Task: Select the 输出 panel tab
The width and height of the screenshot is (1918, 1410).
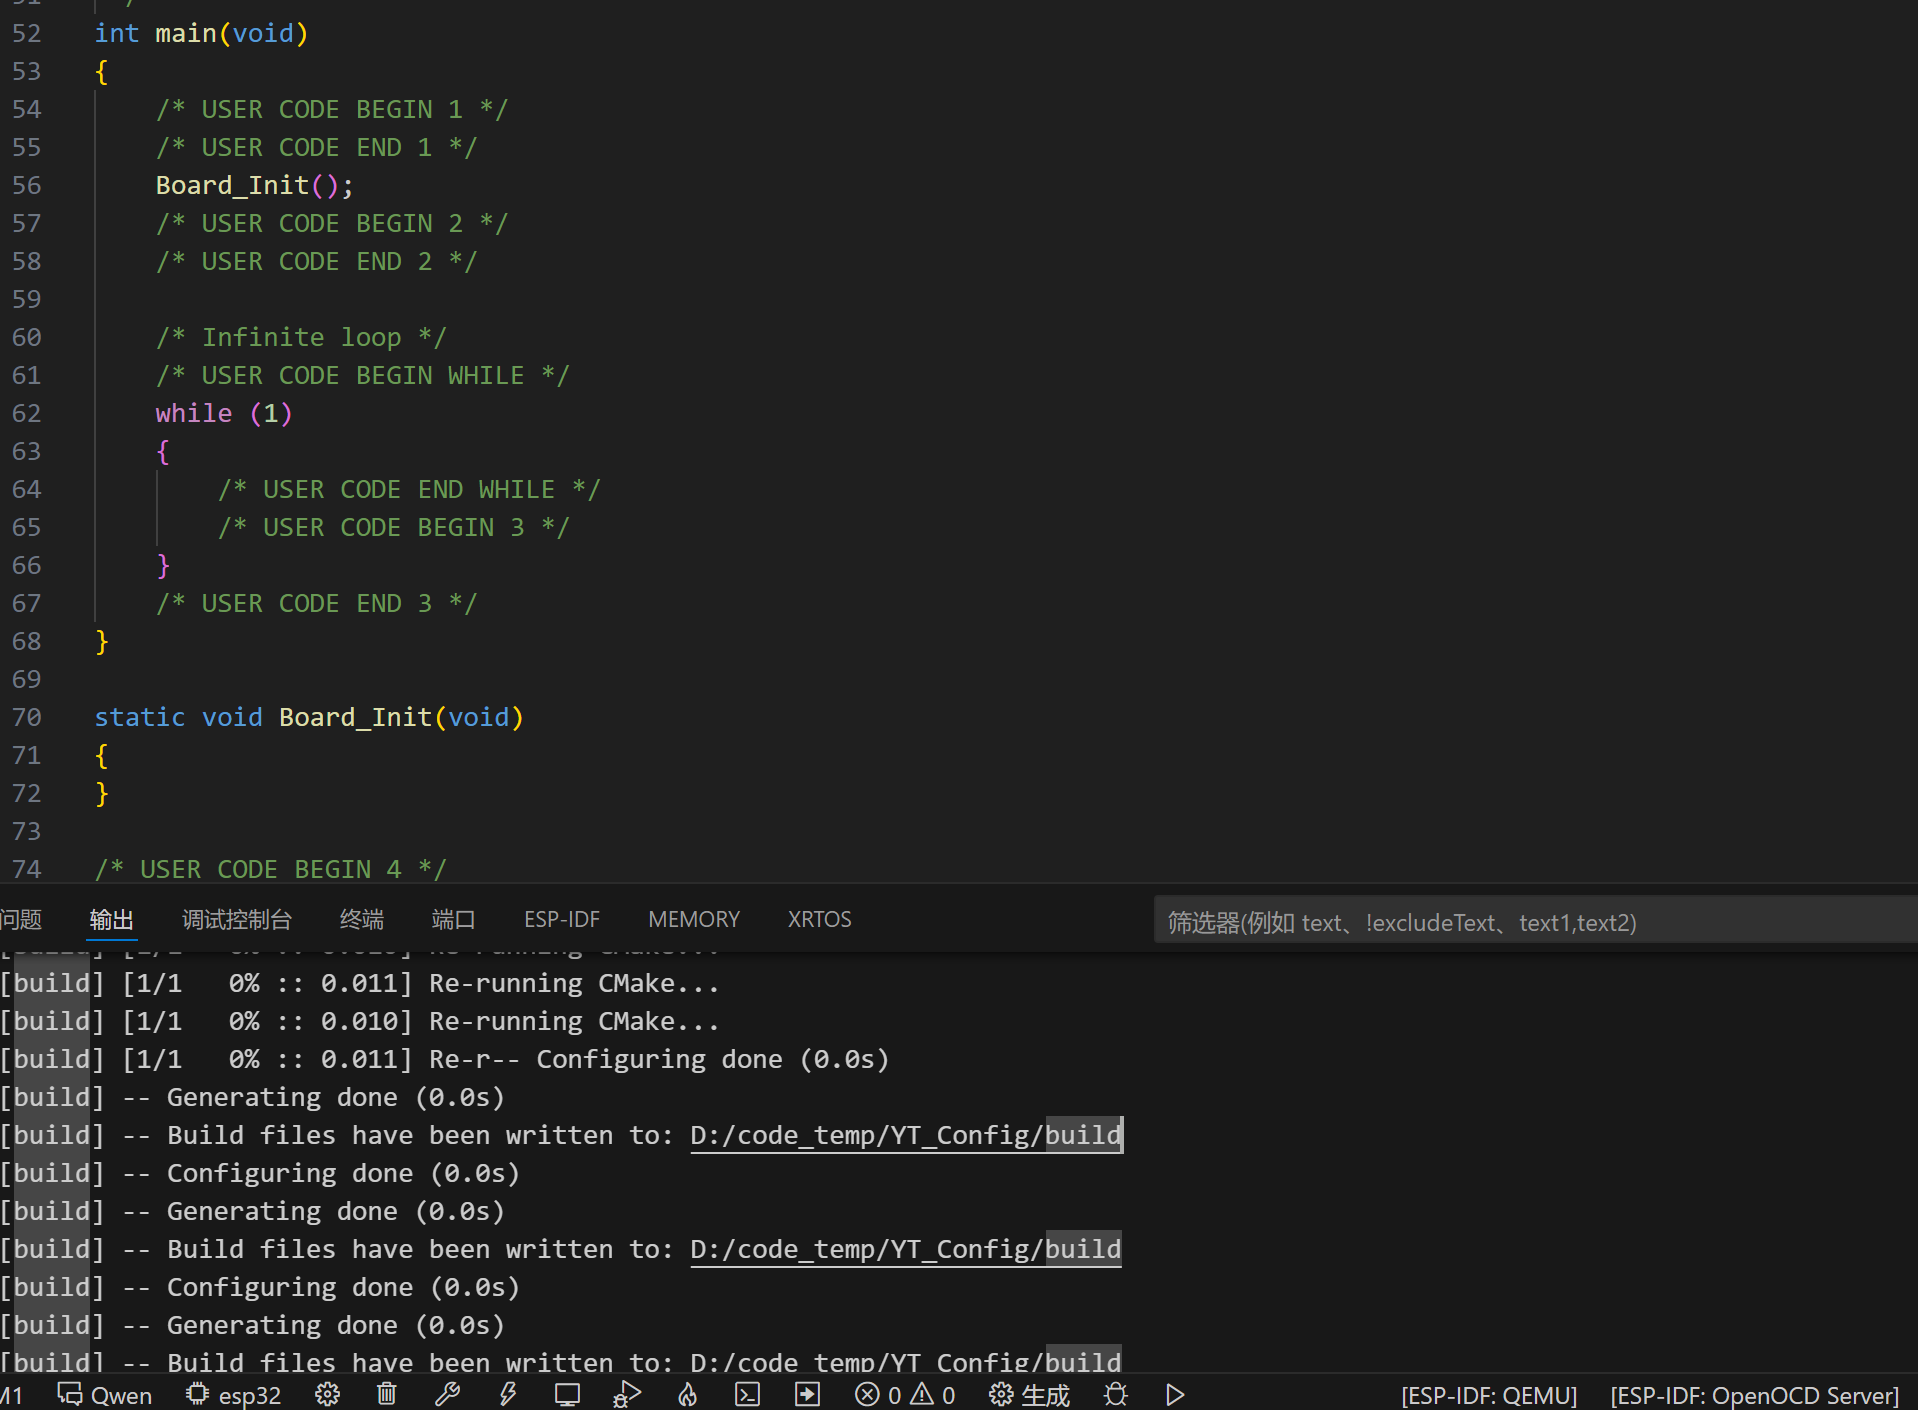Action: (111, 919)
